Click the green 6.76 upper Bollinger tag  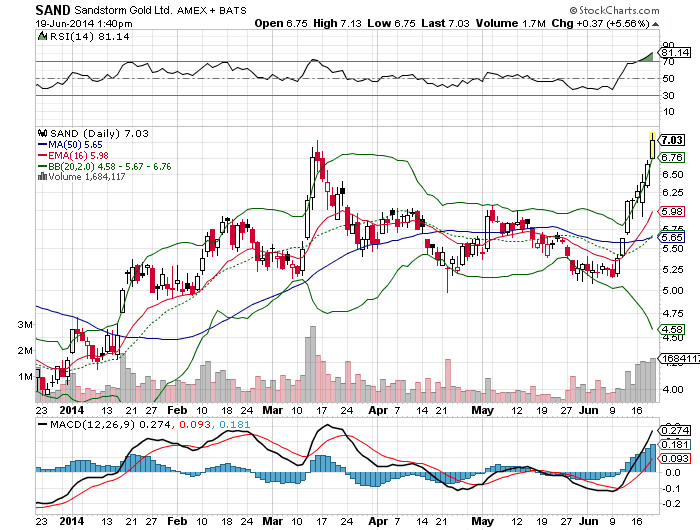click(672, 158)
